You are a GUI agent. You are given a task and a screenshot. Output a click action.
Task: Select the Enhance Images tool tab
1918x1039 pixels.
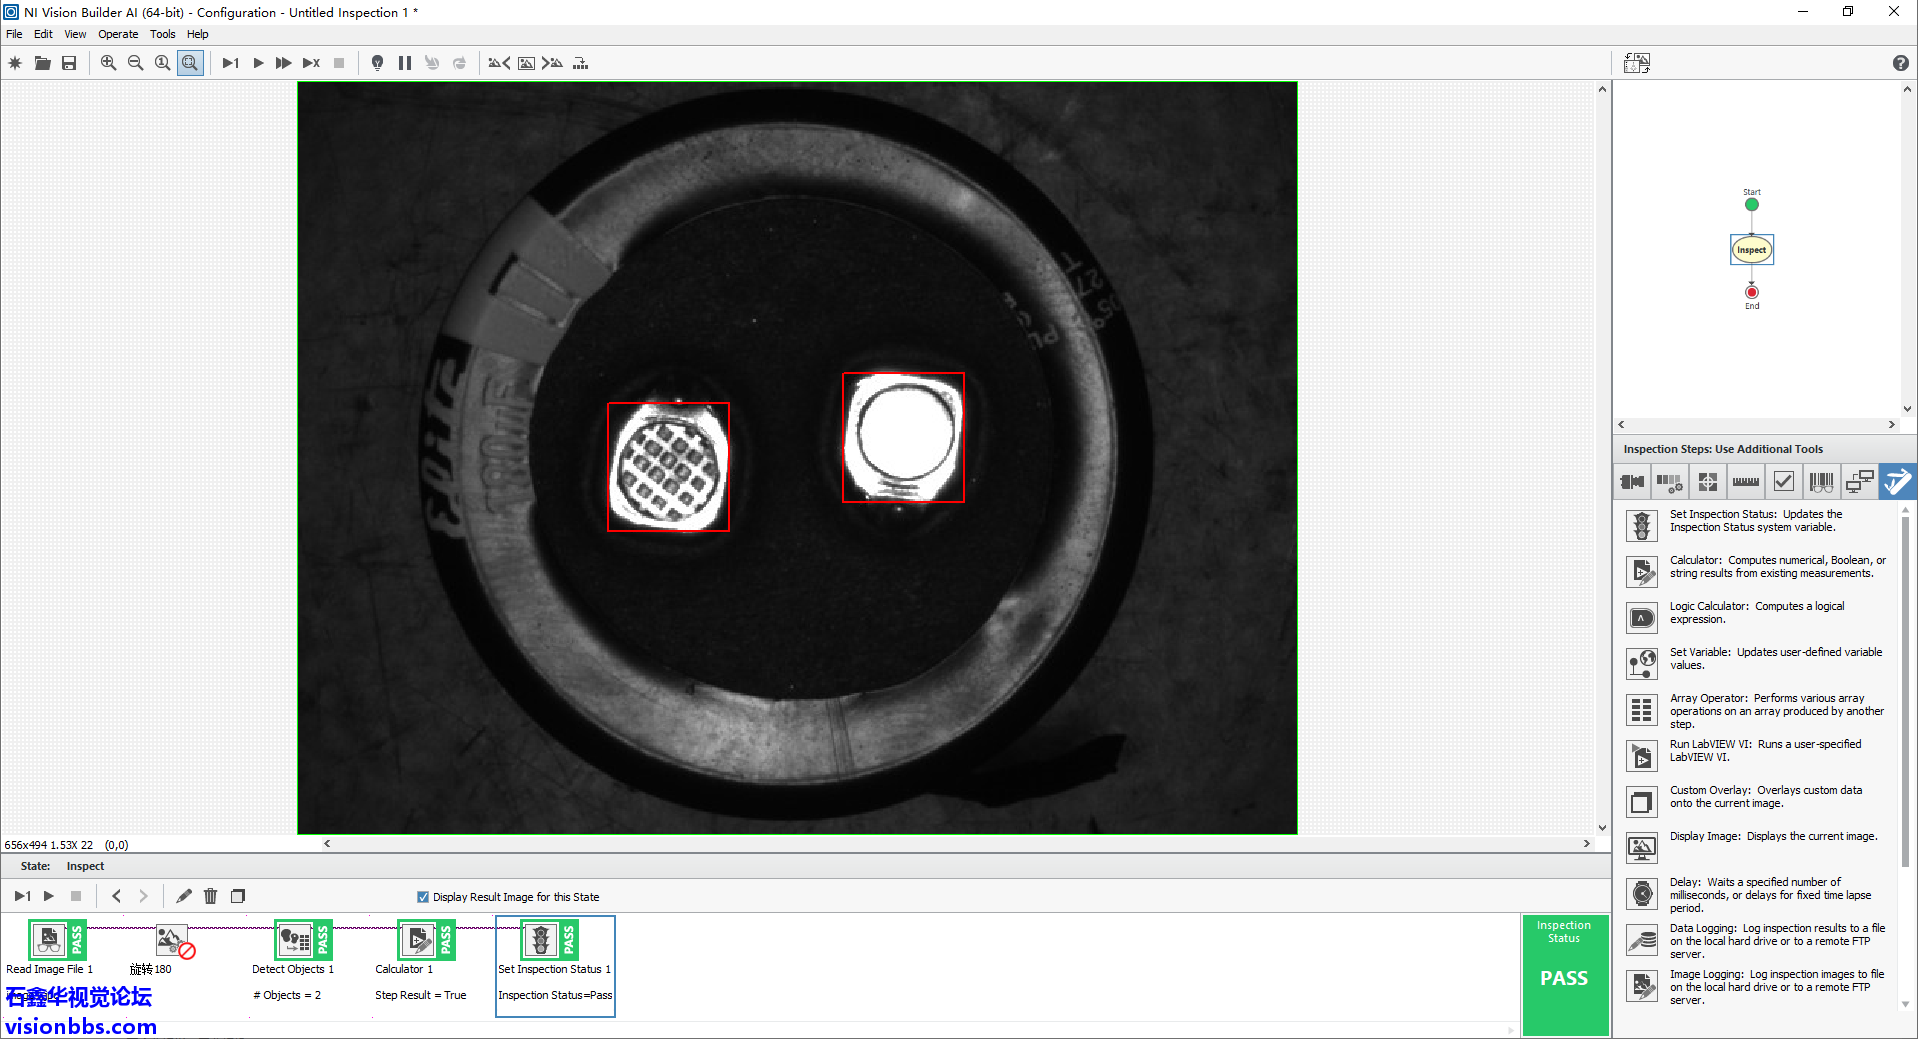click(x=1669, y=482)
